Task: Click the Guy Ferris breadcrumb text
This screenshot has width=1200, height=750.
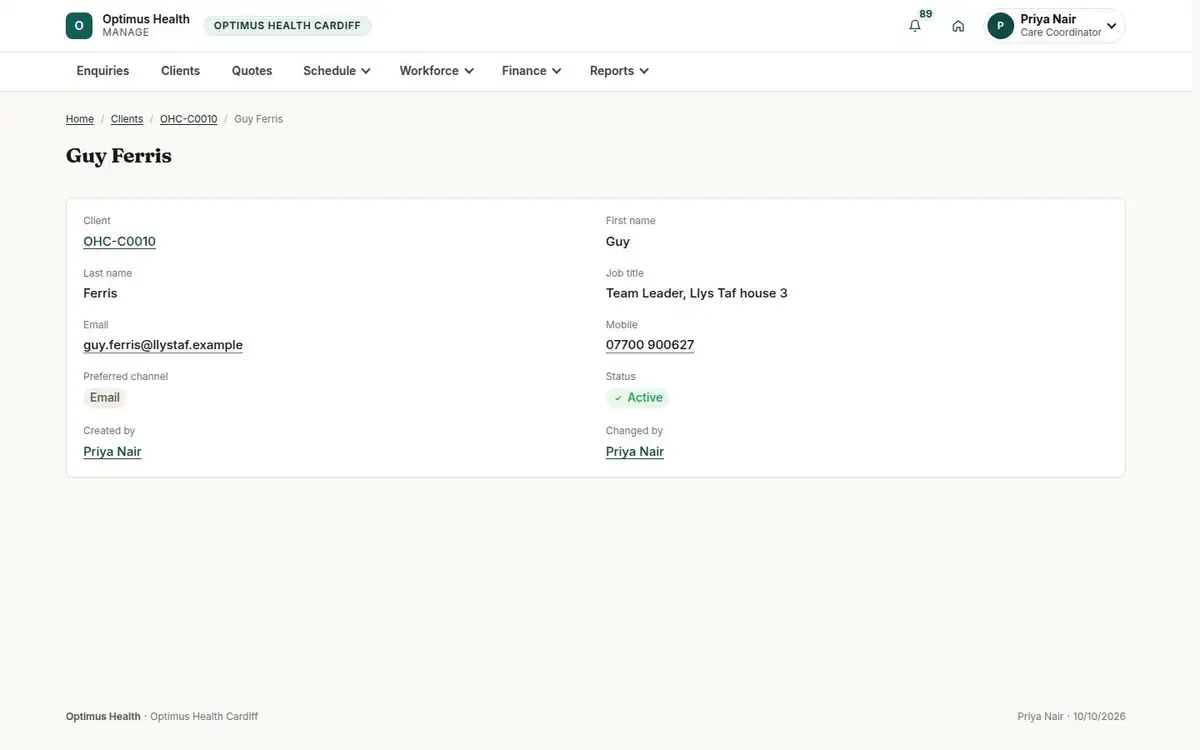Action: point(259,119)
